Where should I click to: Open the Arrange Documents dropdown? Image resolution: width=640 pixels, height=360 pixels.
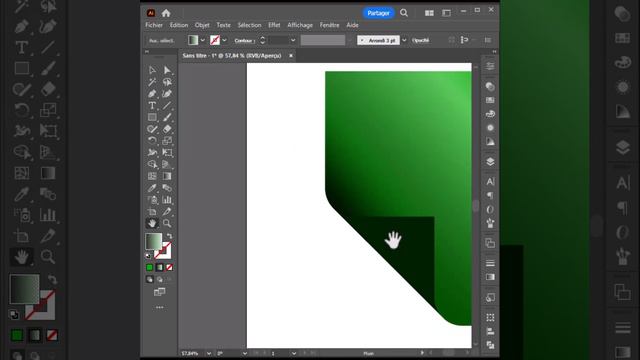point(429,13)
